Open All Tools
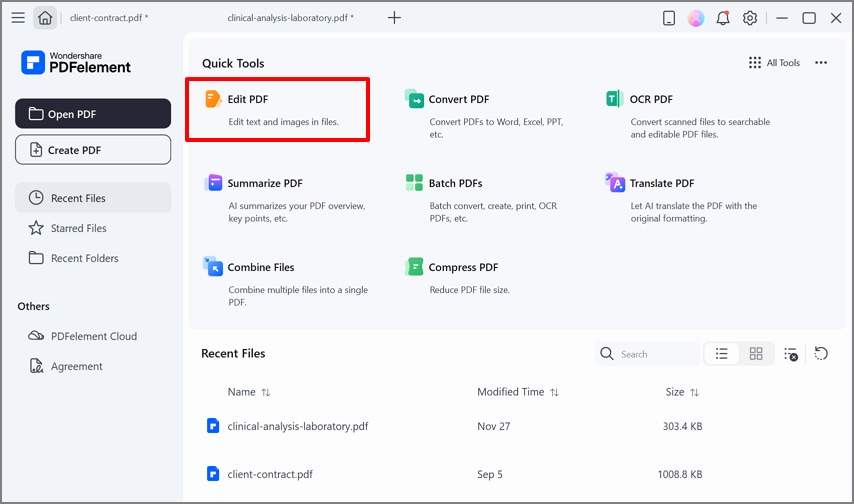The width and height of the screenshot is (854, 504). pyautogui.click(x=774, y=63)
